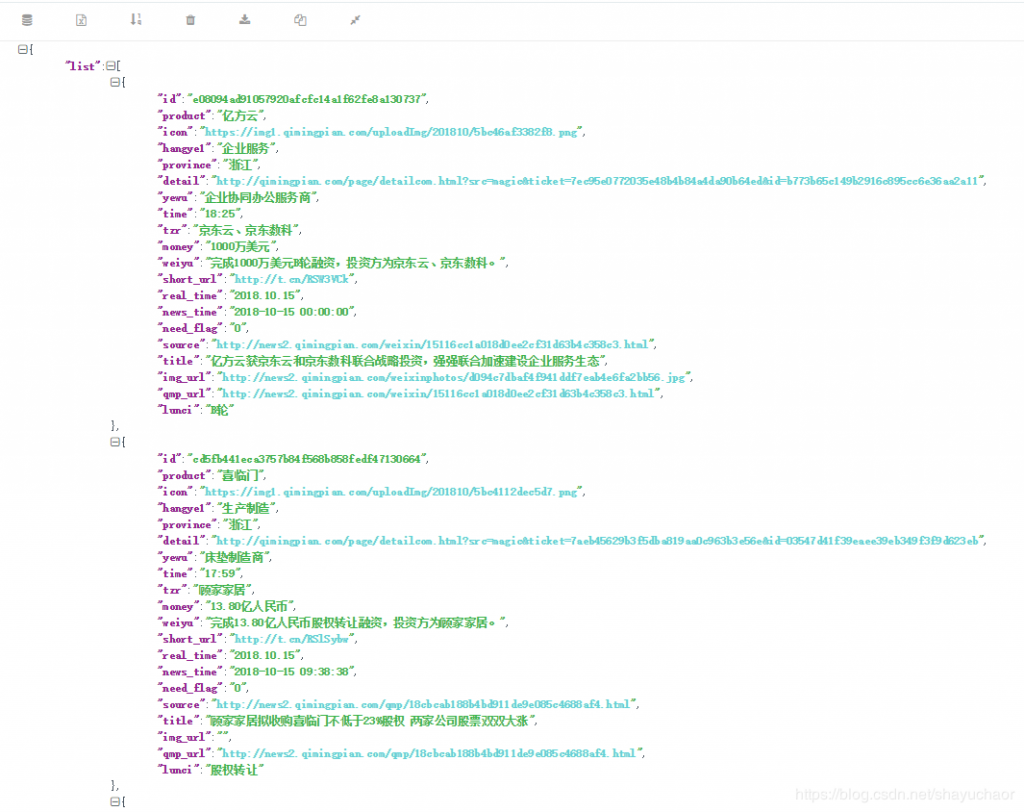Select yewu value "床垫制造商"
The height and width of the screenshot is (812, 1024).
click(234, 557)
